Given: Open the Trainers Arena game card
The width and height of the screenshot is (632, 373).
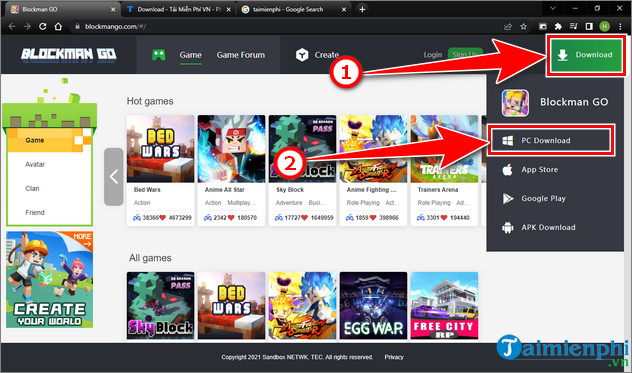Looking at the screenshot, I should click(444, 170).
